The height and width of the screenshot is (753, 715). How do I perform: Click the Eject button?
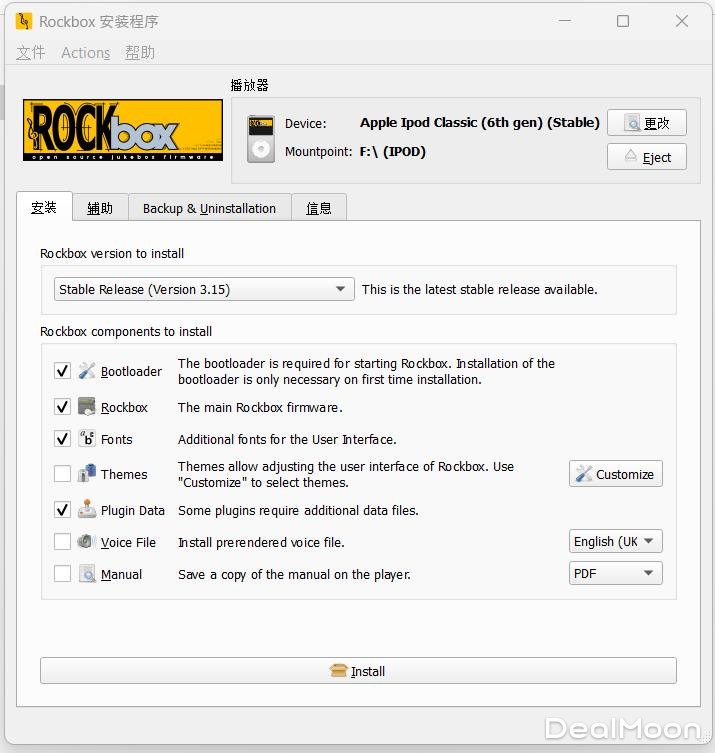(x=646, y=157)
